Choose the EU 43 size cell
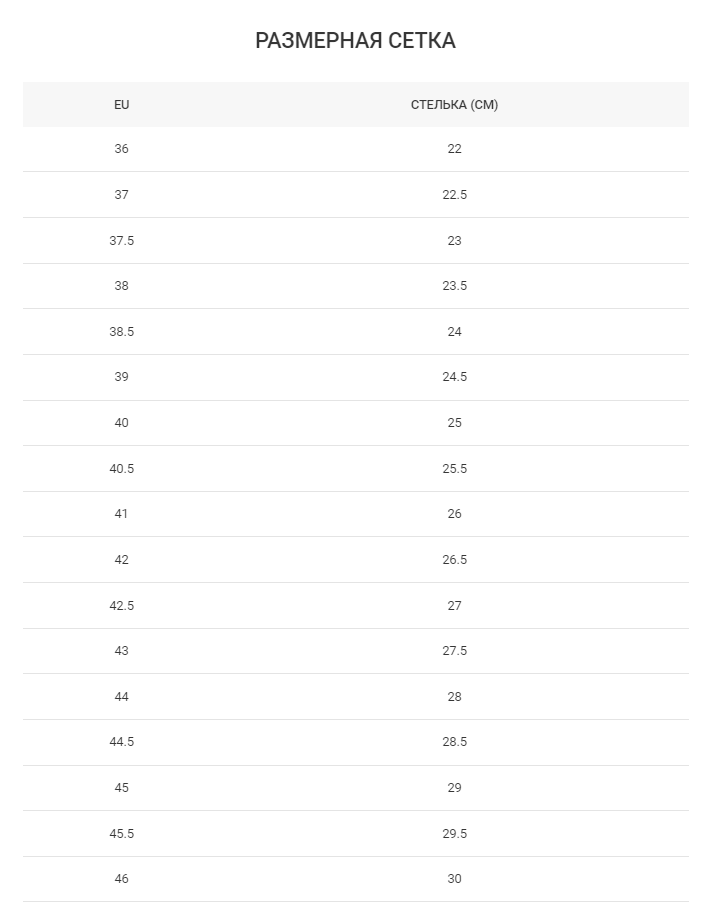Viewport: 711px width, 913px height. coord(121,651)
